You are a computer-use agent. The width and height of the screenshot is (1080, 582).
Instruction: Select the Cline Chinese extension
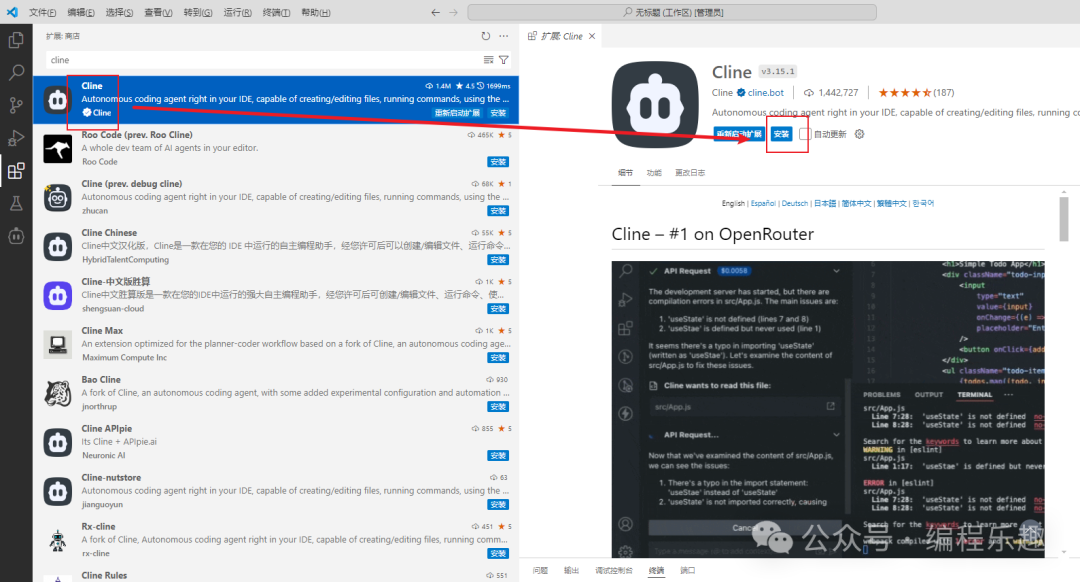point(276,246)
